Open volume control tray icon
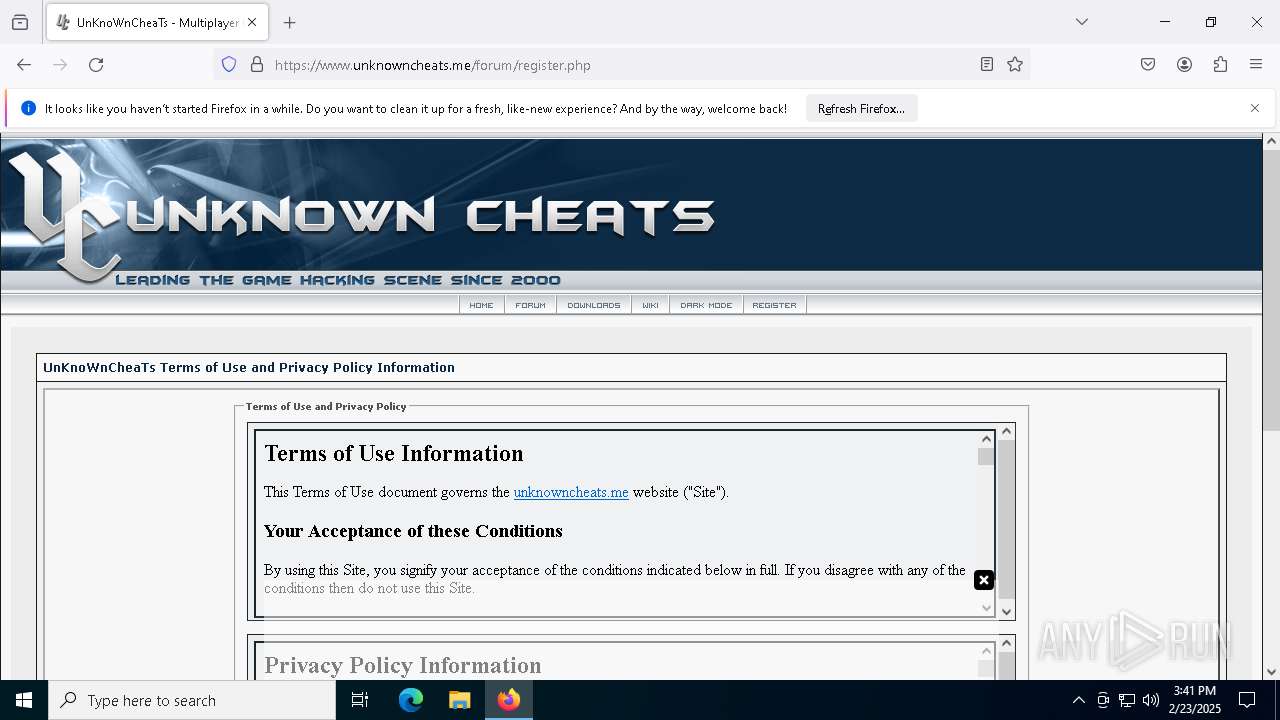 click(x=1151, y=700)
